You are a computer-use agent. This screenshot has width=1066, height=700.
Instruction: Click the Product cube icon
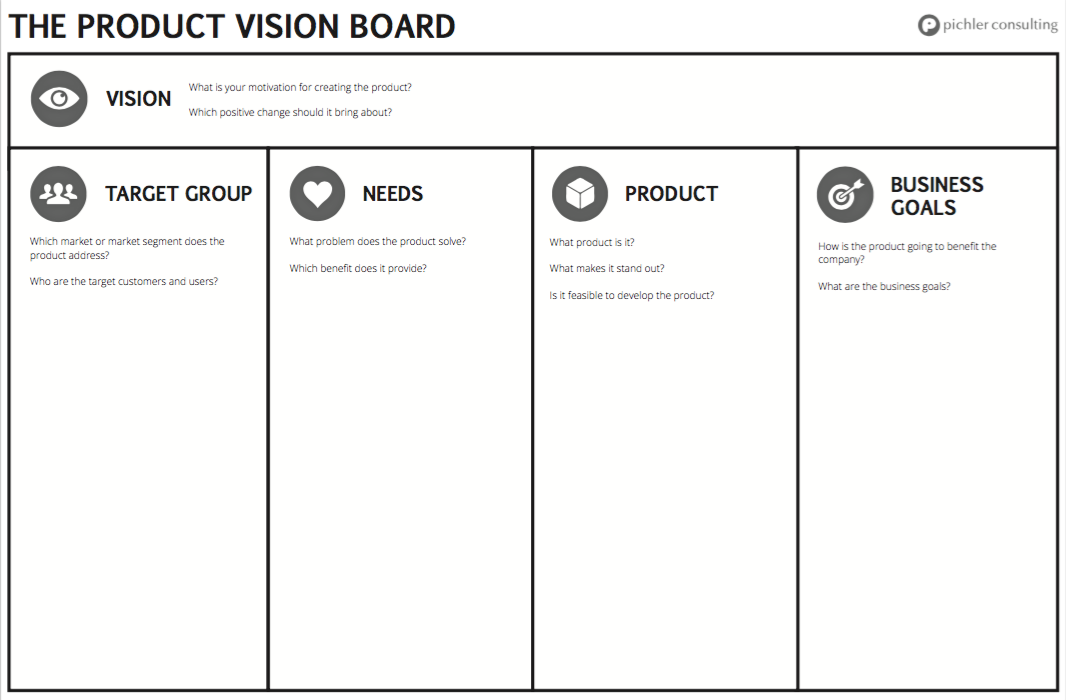coord(580,194)
